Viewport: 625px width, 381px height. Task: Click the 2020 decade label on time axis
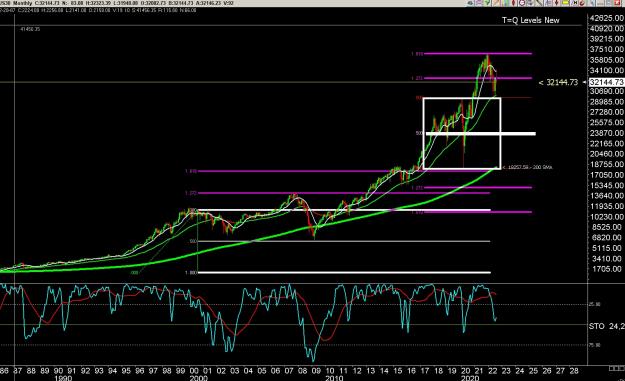tap(470, 378)
